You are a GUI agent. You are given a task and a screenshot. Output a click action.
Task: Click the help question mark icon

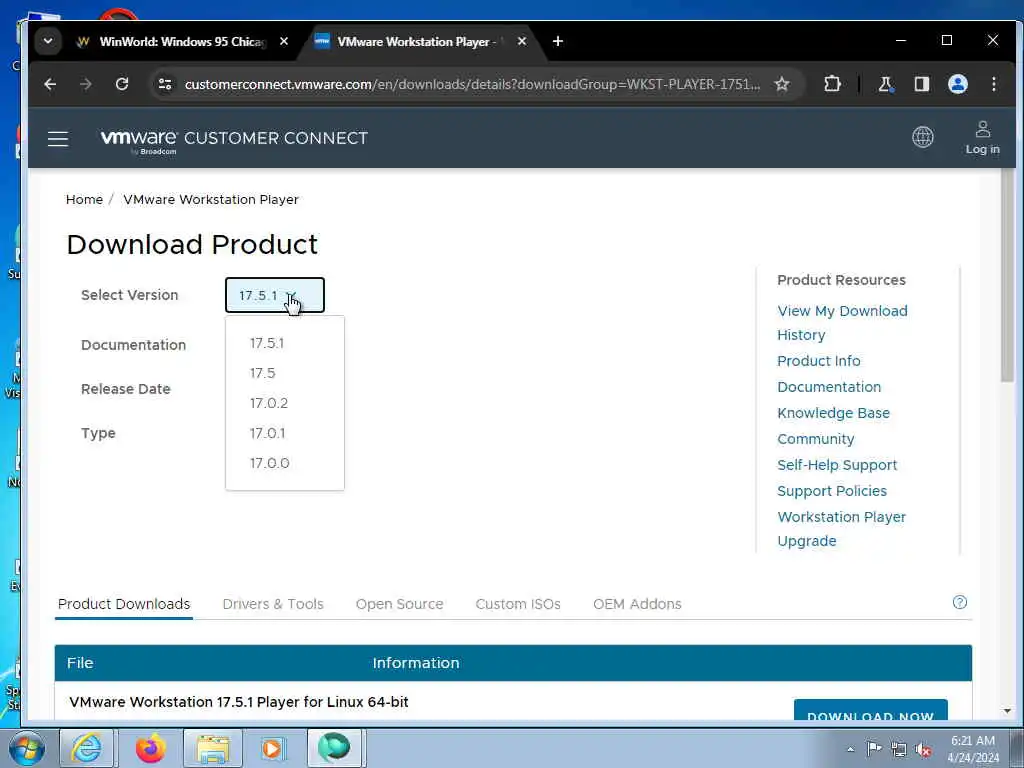[x=959, y=602]
